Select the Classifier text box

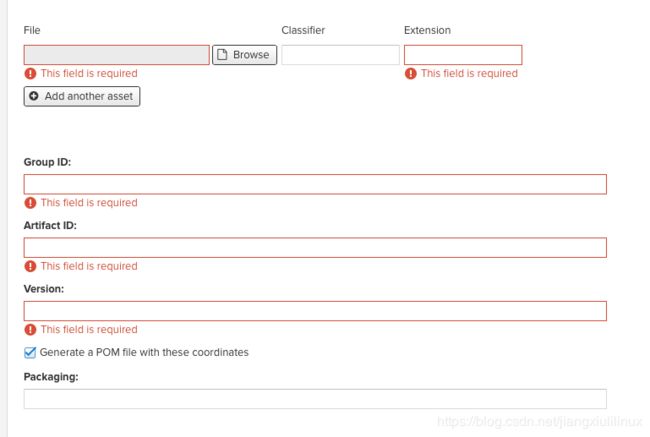pos(340,55)
